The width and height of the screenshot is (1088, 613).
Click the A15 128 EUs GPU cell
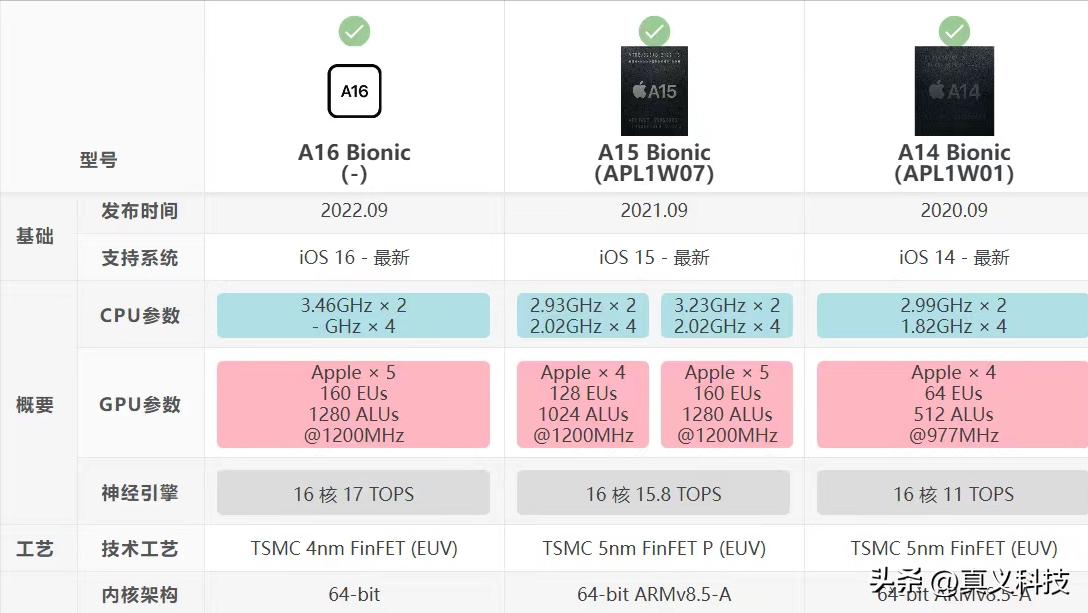point(582,404)
